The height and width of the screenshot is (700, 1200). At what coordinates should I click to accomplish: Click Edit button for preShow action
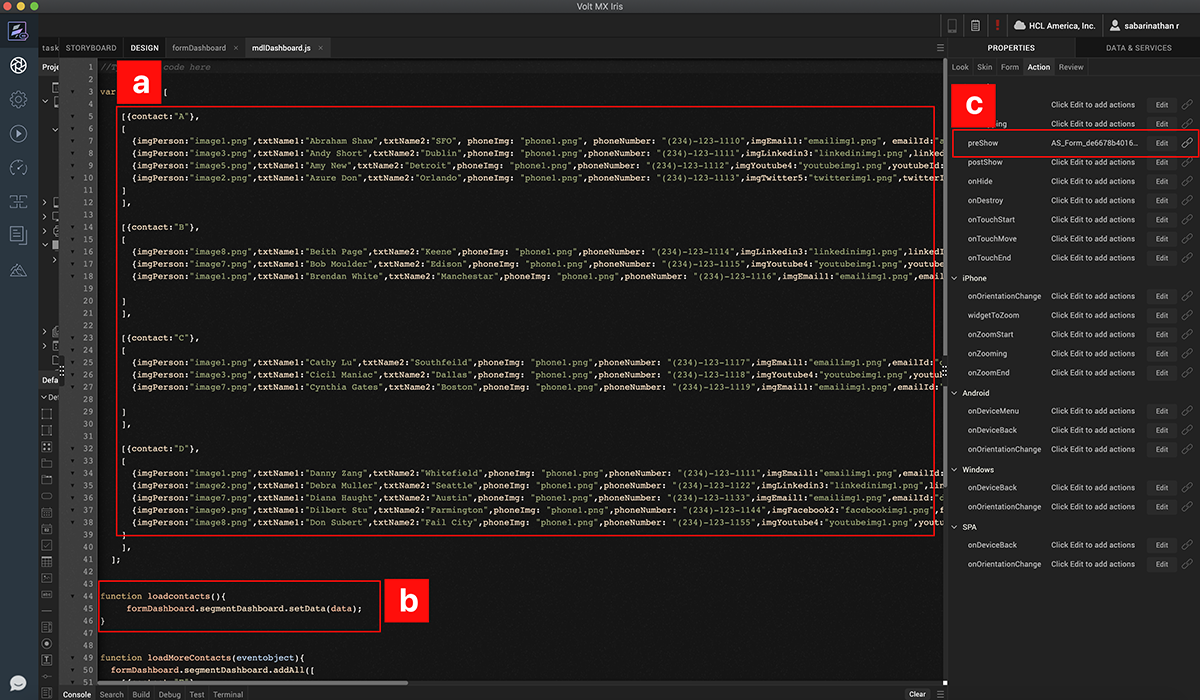pos(1161,143)
